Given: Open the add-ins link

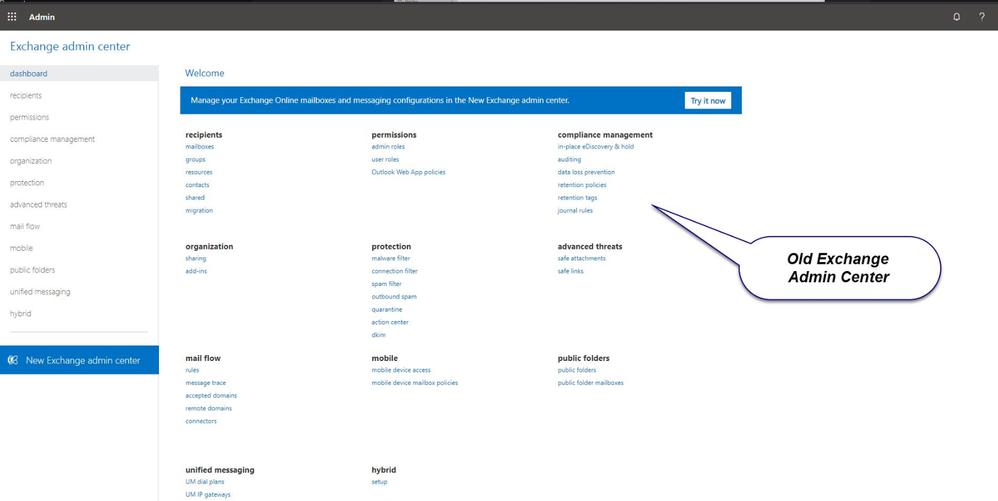Looking at the screenshot, I should 196,271.
